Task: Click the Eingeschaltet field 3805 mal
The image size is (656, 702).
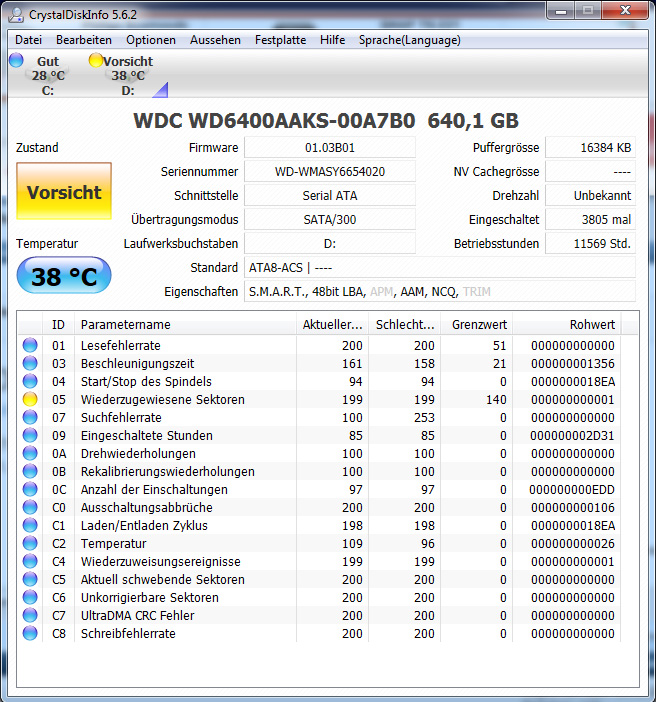Action: [x=590, y=220]
